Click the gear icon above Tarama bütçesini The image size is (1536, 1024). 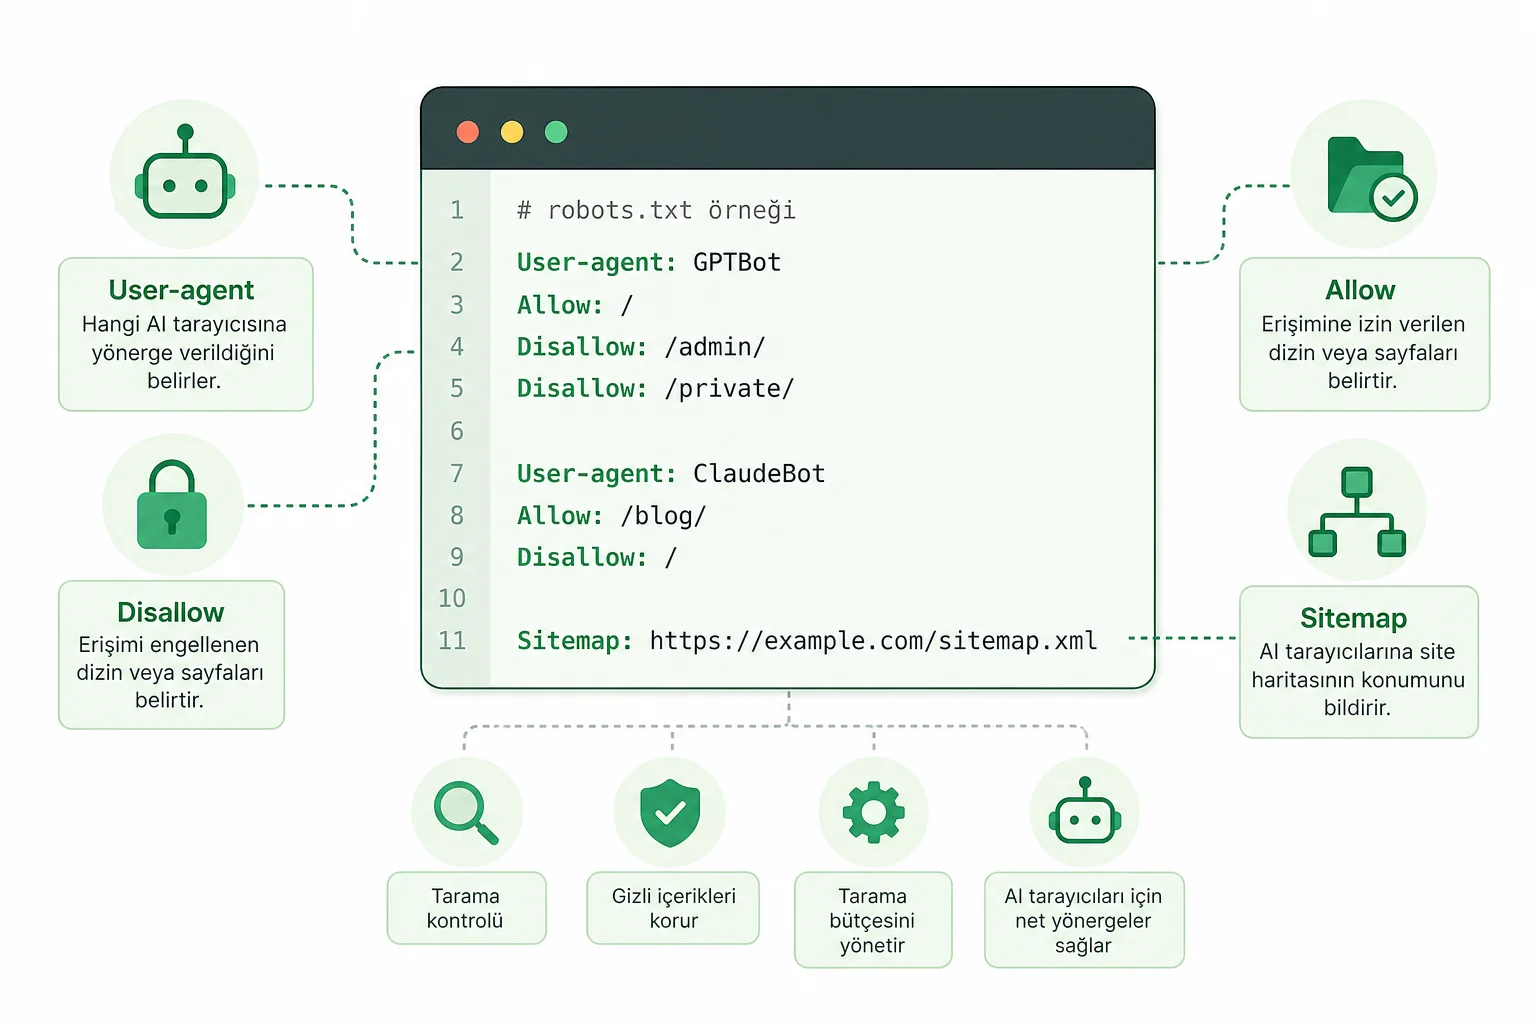point(874,812)
